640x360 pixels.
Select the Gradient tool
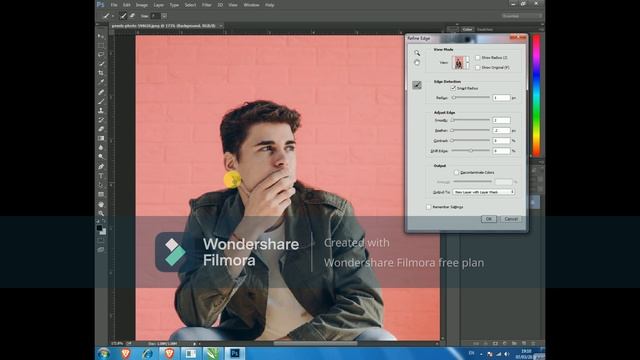(101, 138)
